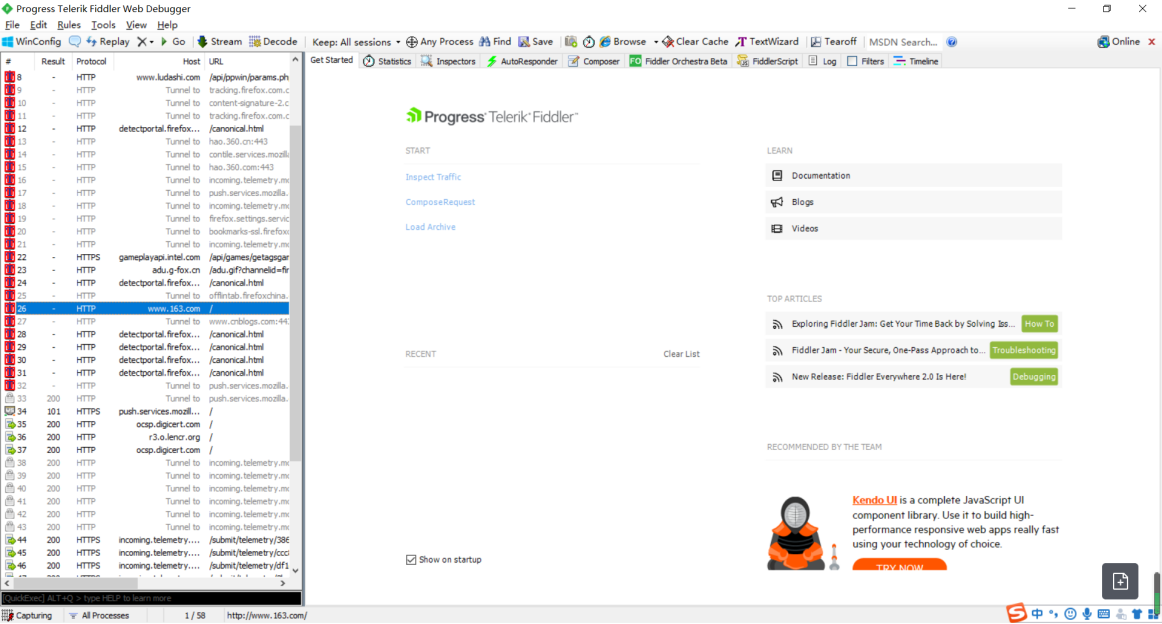Switch to the Inspectors tab
The height and width of the screenshot is (624, 1162).
[448, 62]
